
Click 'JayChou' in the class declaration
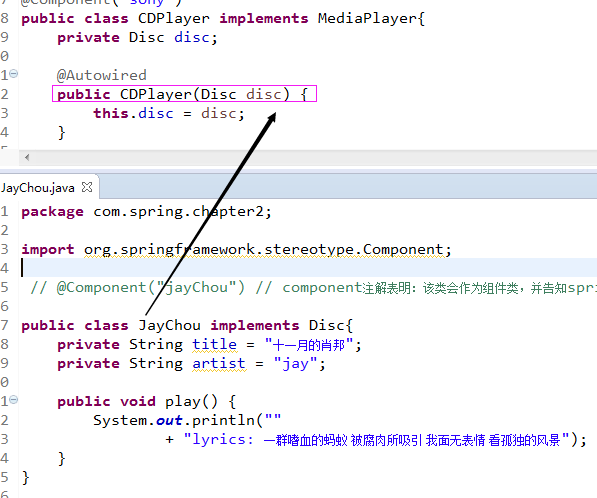(x=169, y=326)
